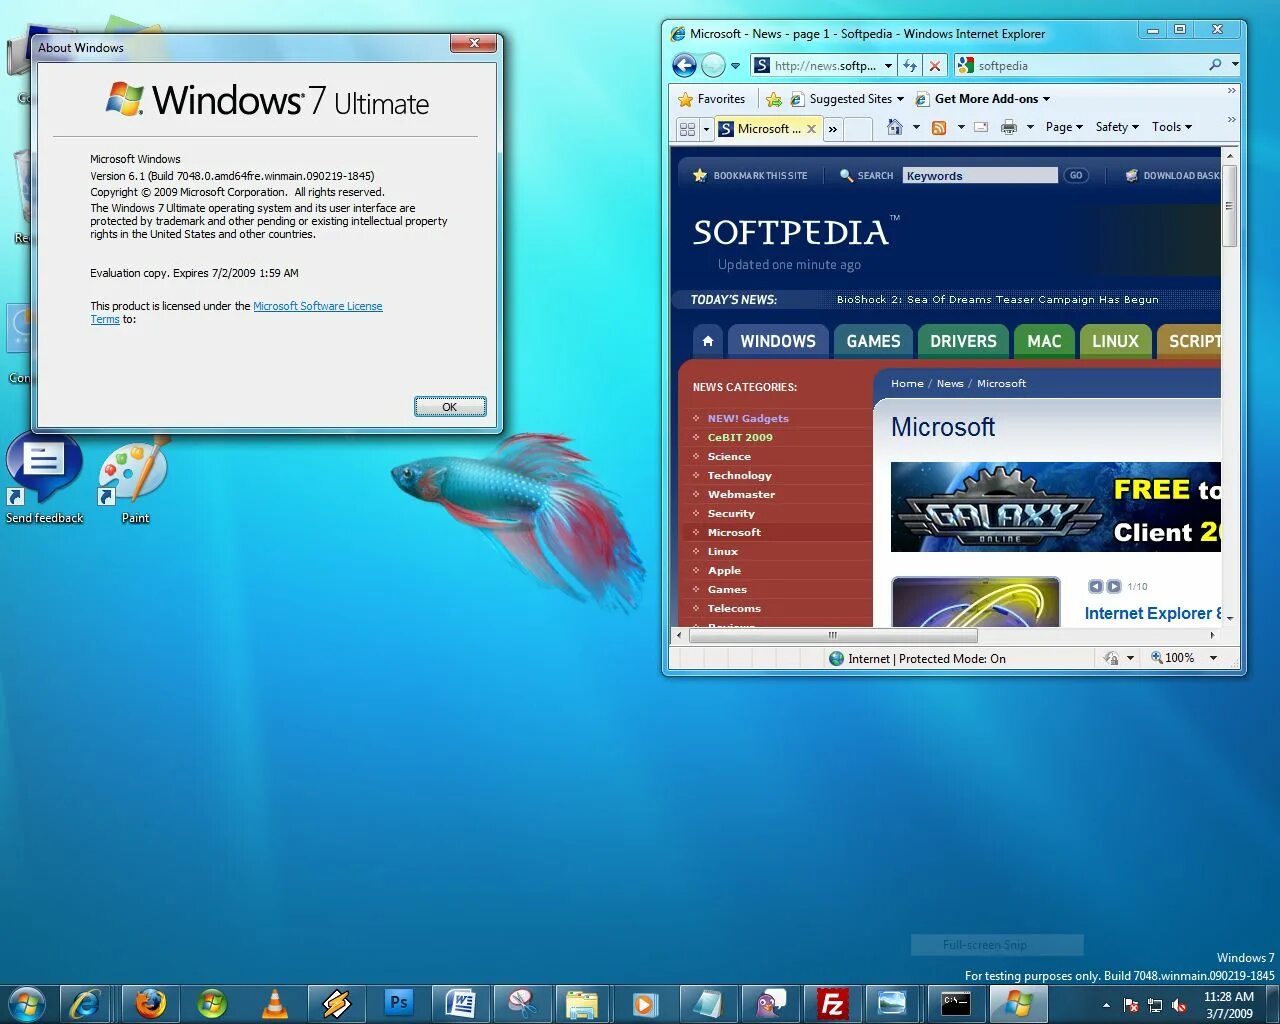Viewport: 1280px width, 1024px height.
Task: Open the Tools menu in IE
Action: coord(1172,127)
